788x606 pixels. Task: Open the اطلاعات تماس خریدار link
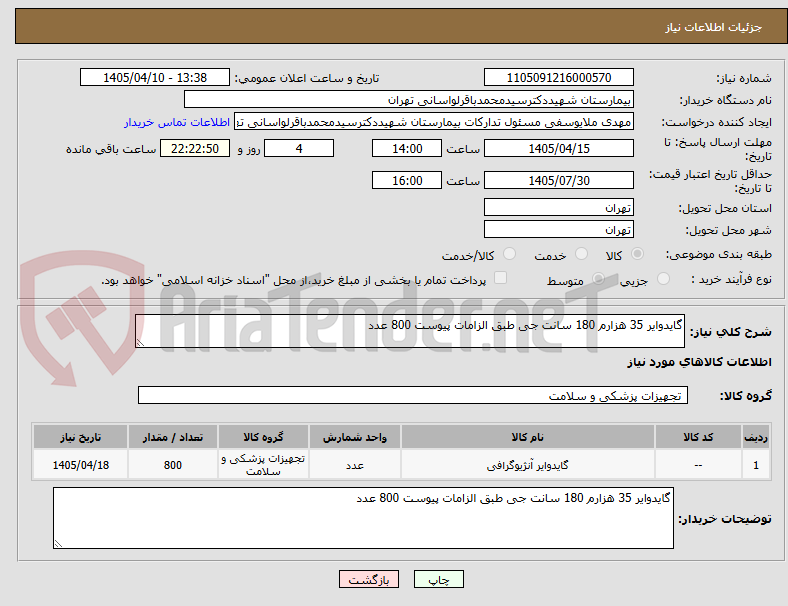[177, 122]
